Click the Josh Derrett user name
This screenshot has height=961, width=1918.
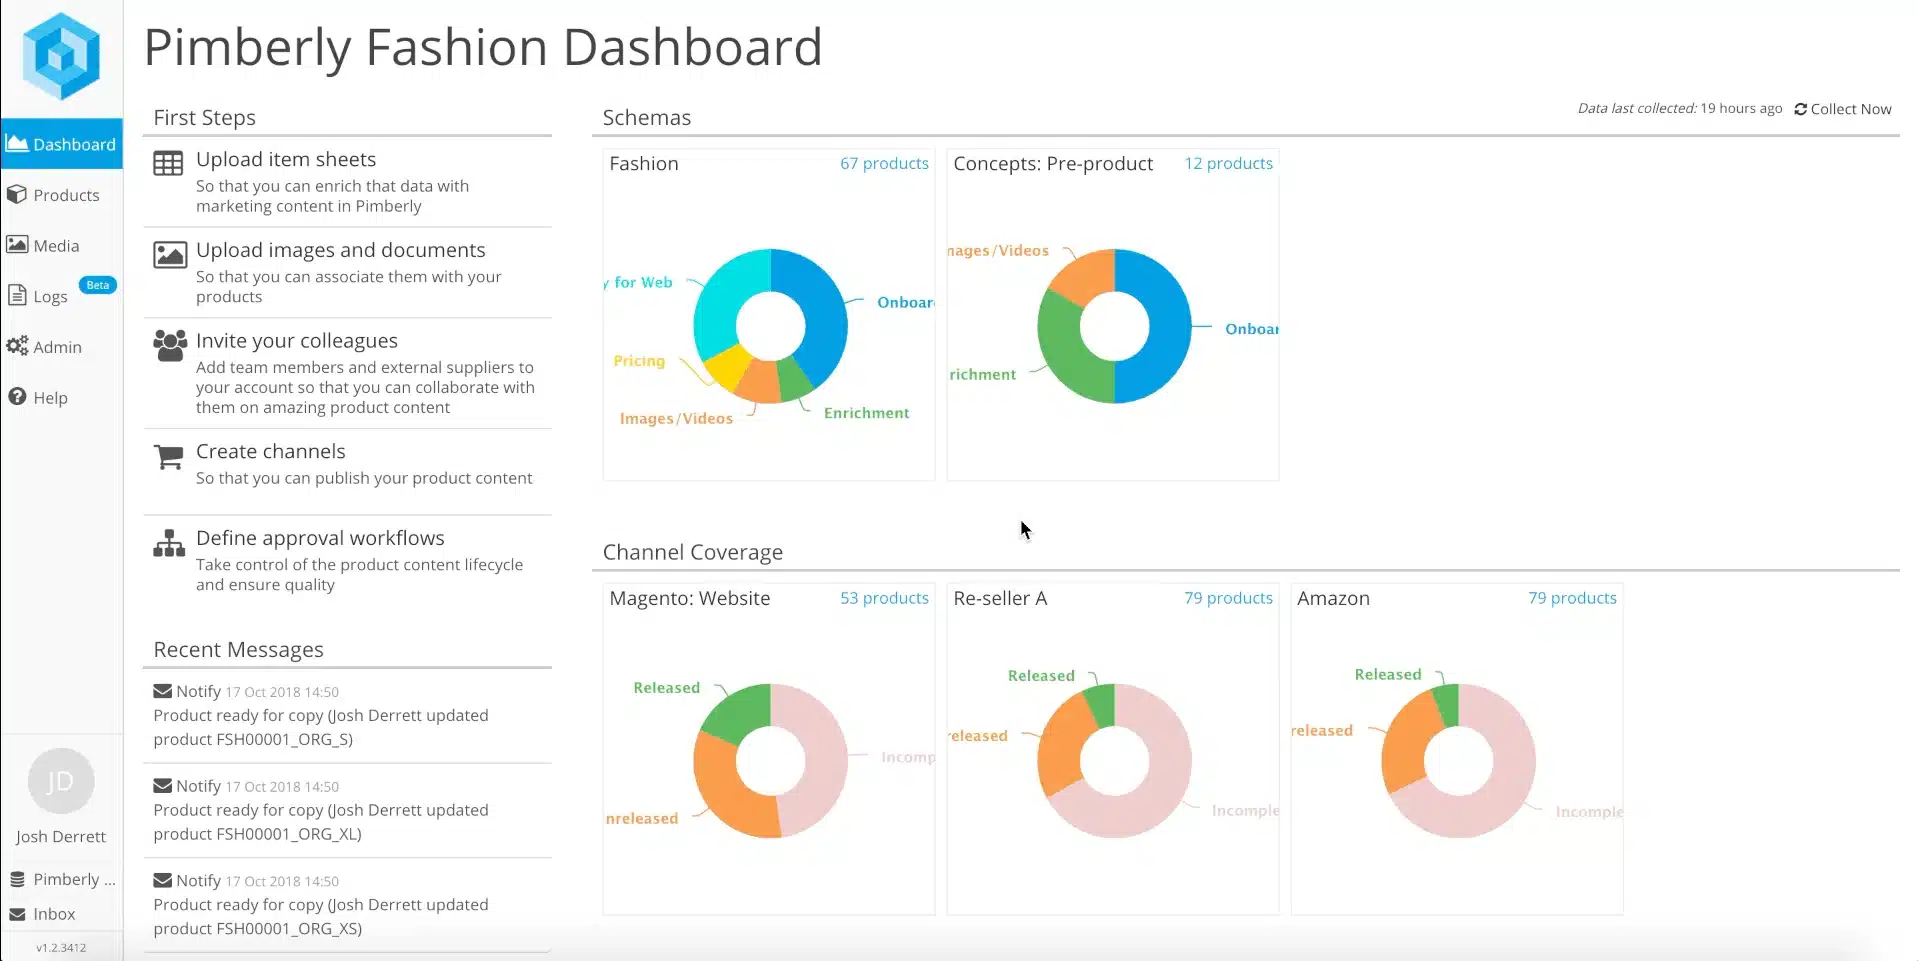[x=61, y=836]
